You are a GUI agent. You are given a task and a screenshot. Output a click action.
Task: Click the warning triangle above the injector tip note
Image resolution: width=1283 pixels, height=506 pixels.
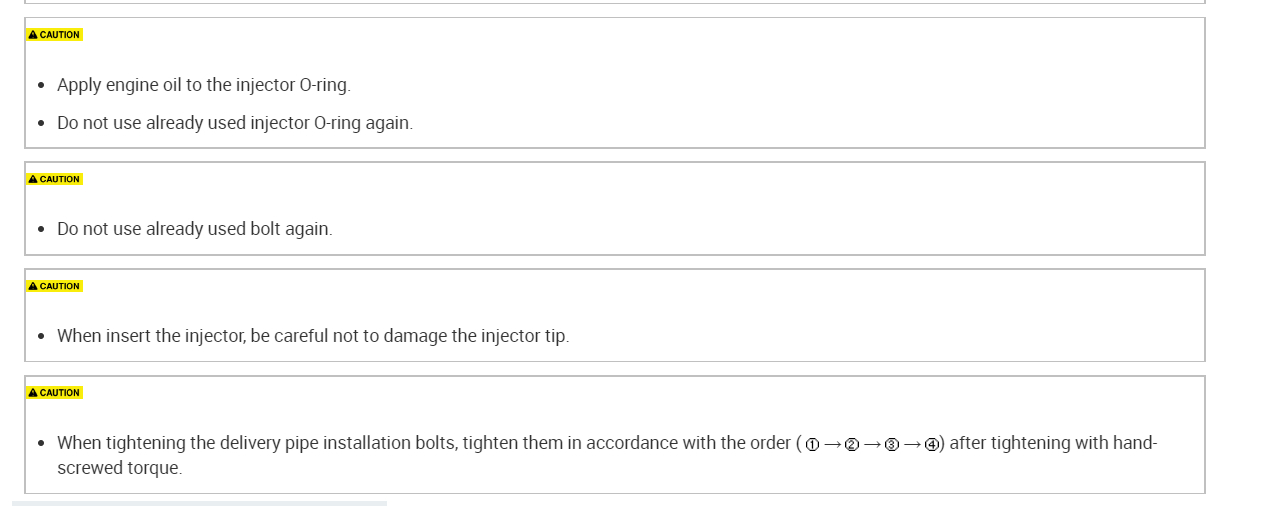point(33,287)
